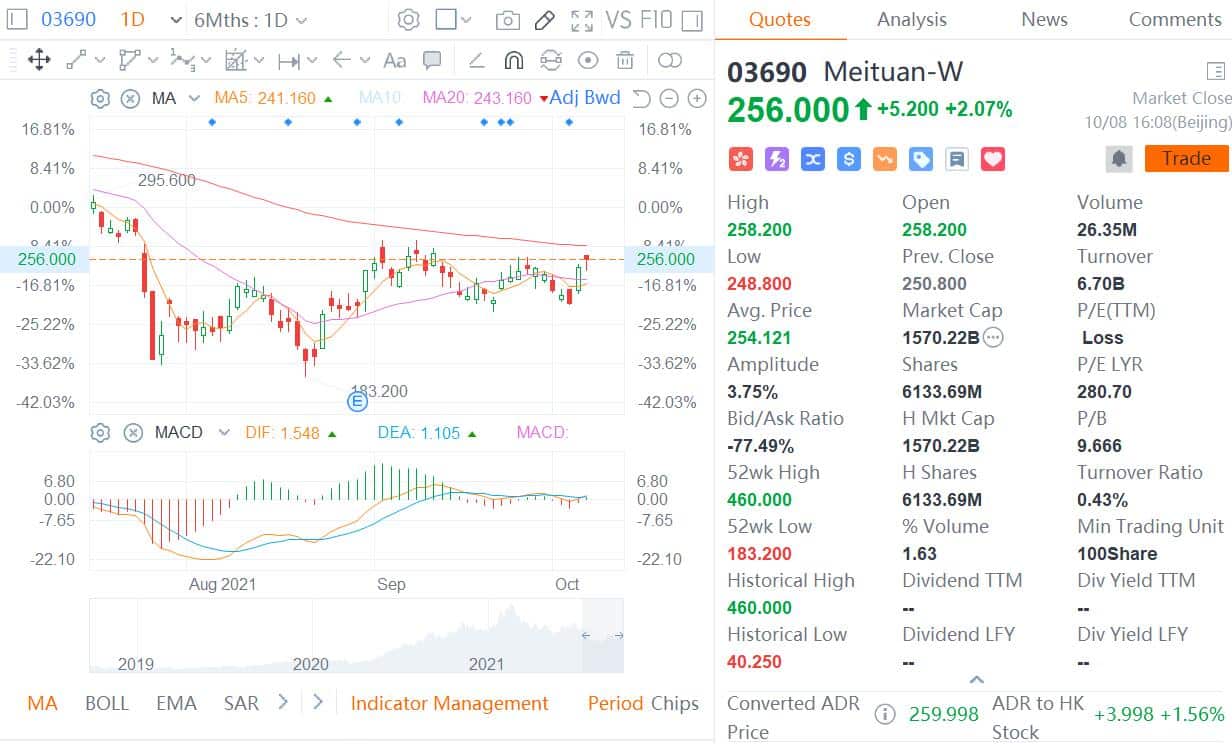Add stock to favorites with heart icon
The image size is (1232, 744).
[x=992, y=159]
